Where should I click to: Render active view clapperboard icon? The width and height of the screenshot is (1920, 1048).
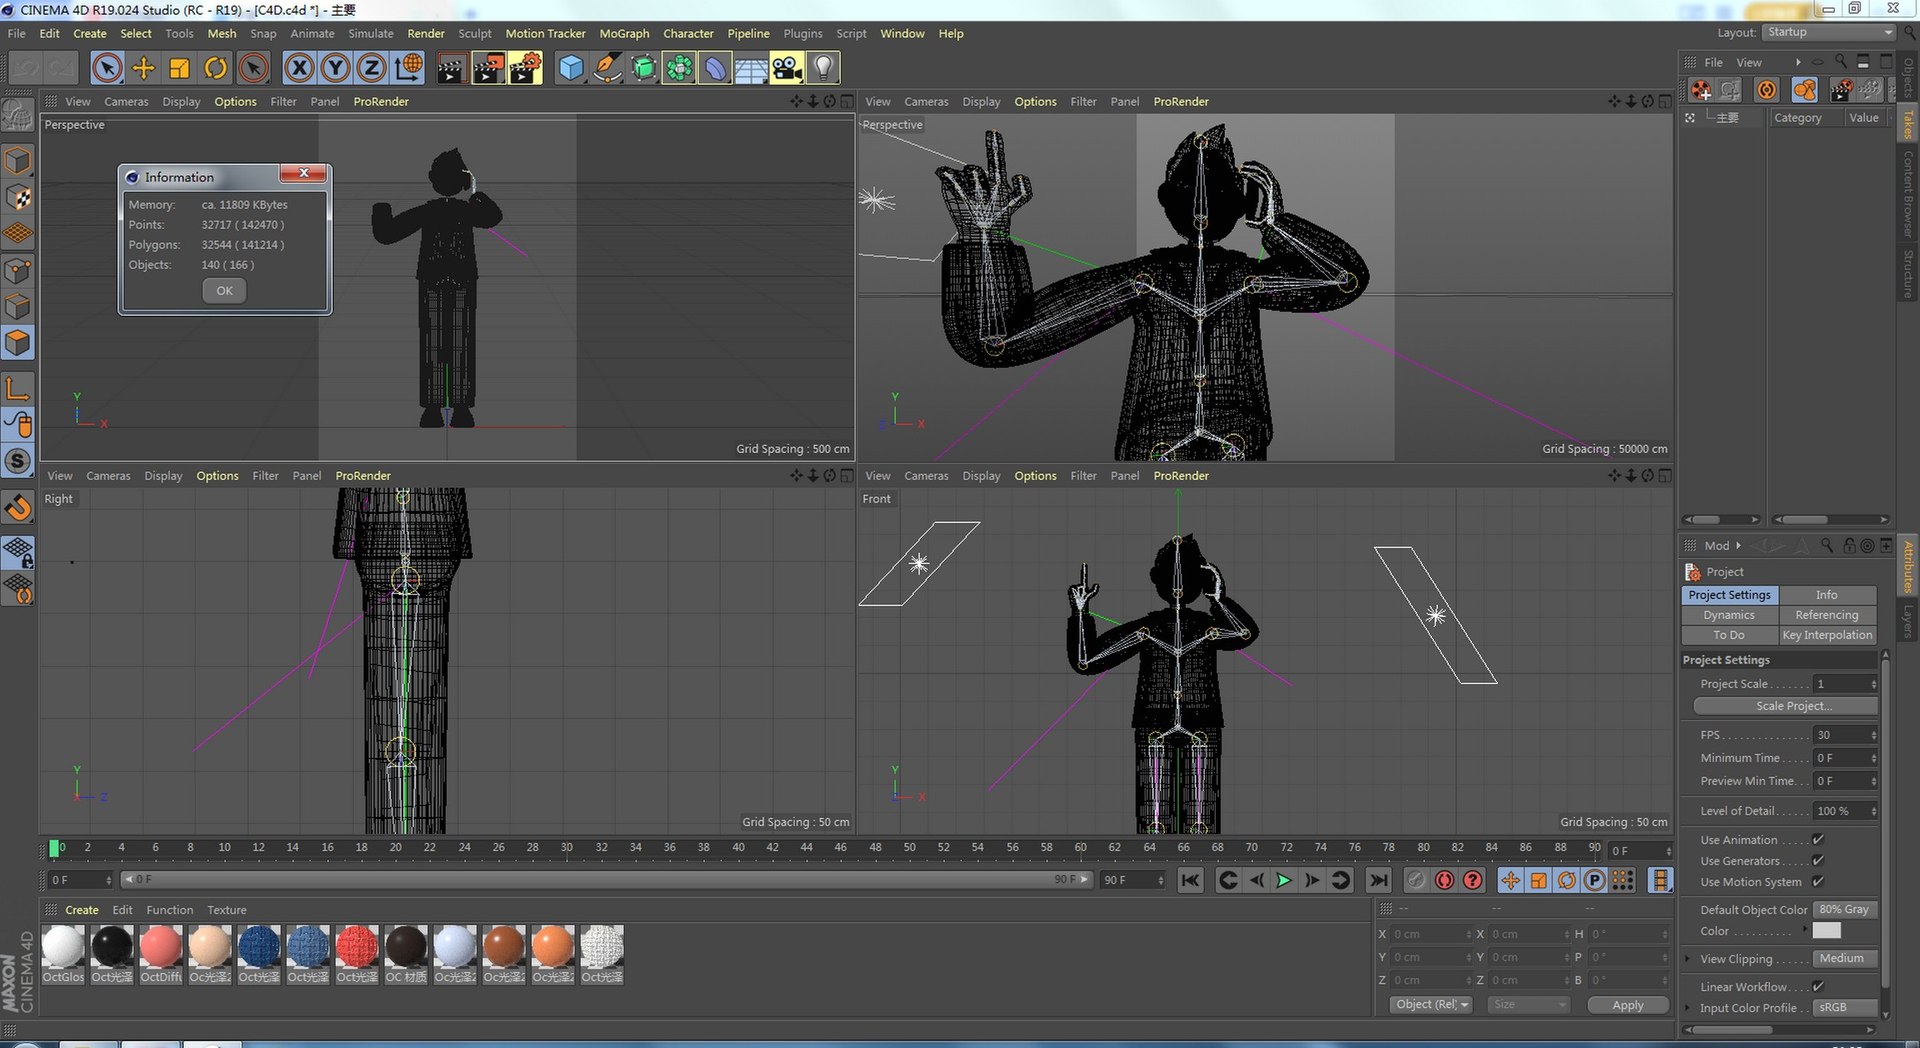[x=451, y=68]
